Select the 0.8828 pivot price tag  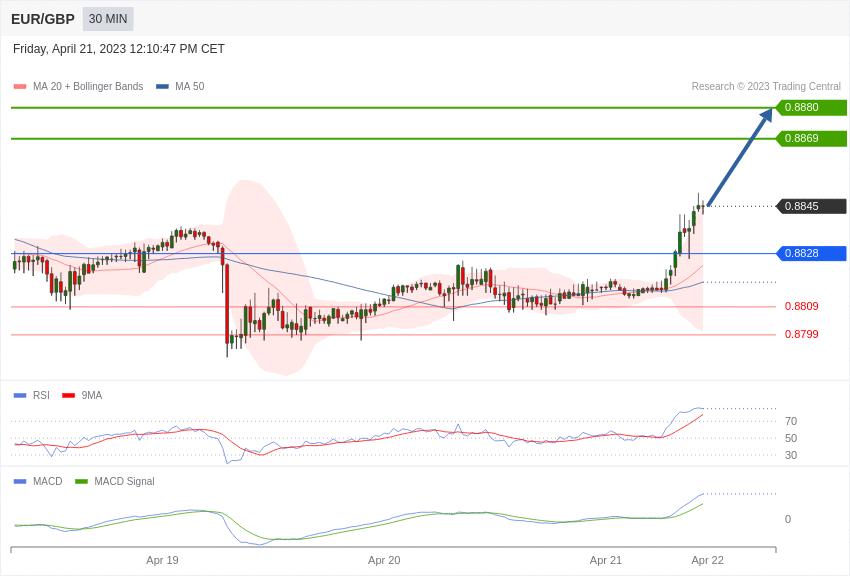[812, 253]
